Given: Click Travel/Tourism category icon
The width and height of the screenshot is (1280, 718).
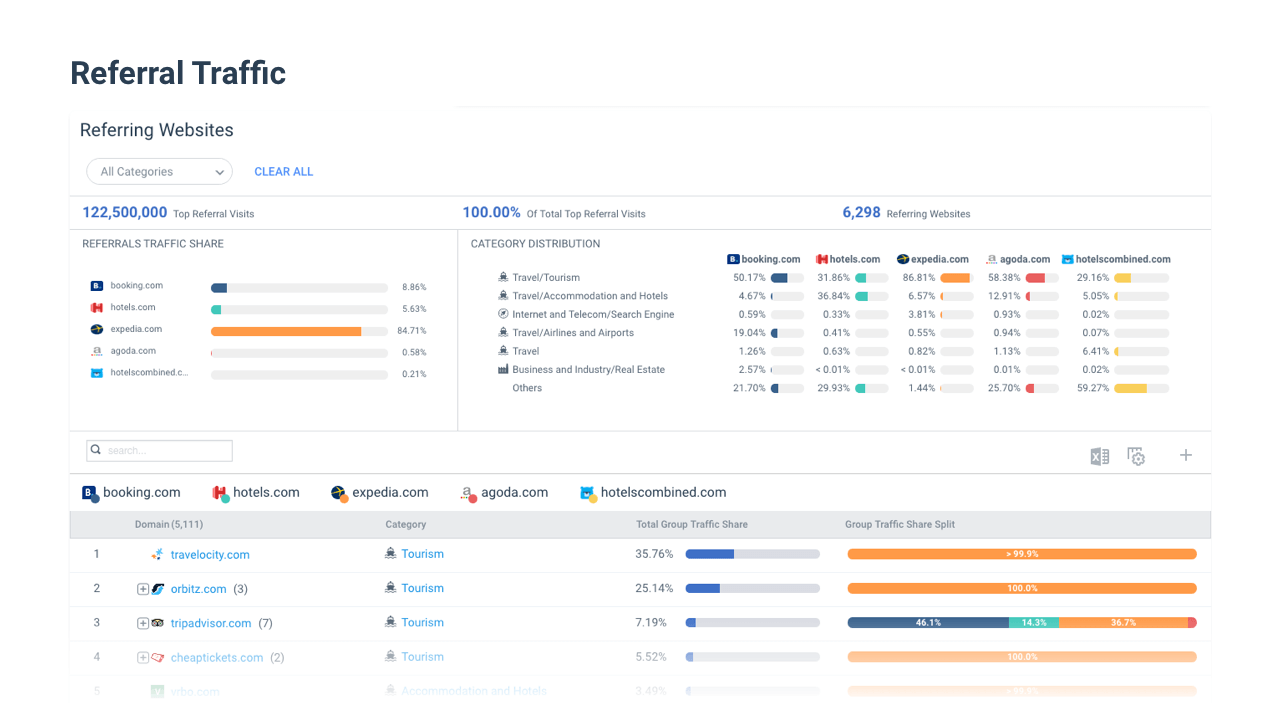Looking at the screenshot, I should pos(503,277).
